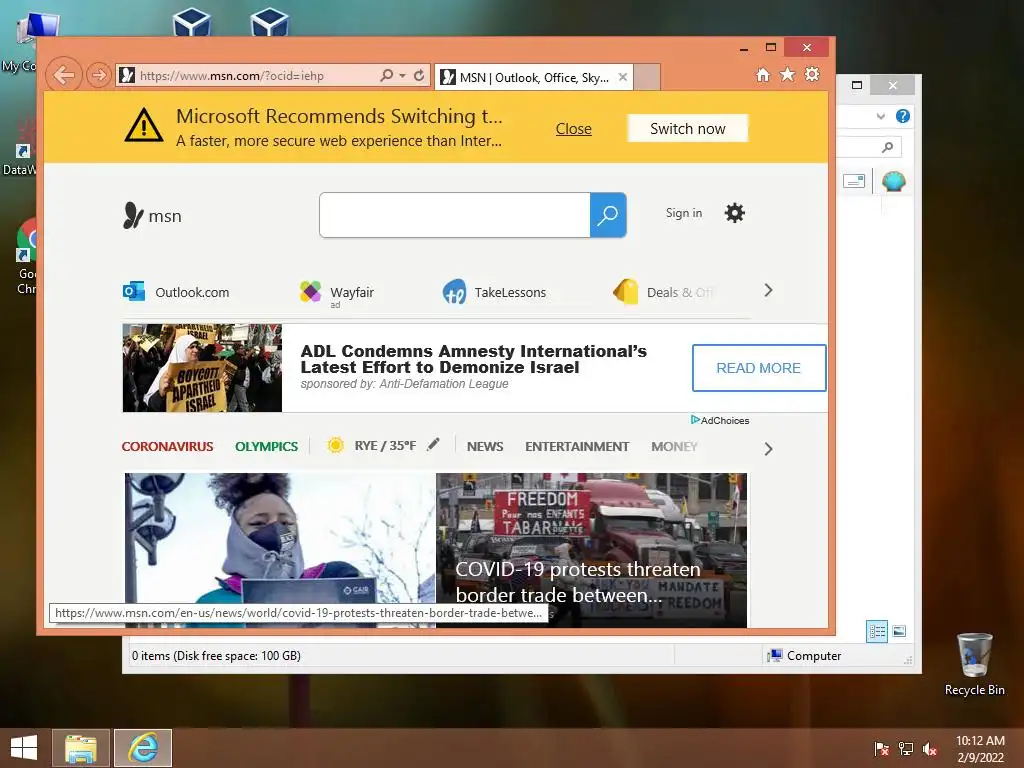This screenshot has width=1024, height=768.
Task: Go back with the browser Back arrow
Action: (64, 75)
